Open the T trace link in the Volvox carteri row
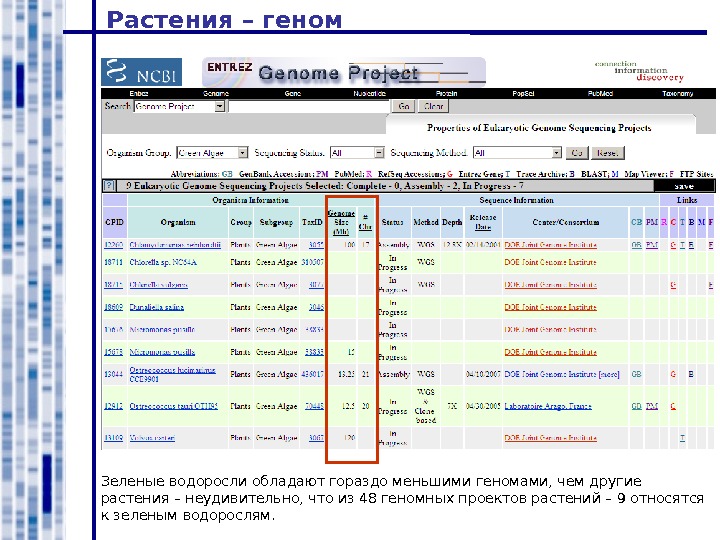720x540 pixels. click(x=682, y=438)
